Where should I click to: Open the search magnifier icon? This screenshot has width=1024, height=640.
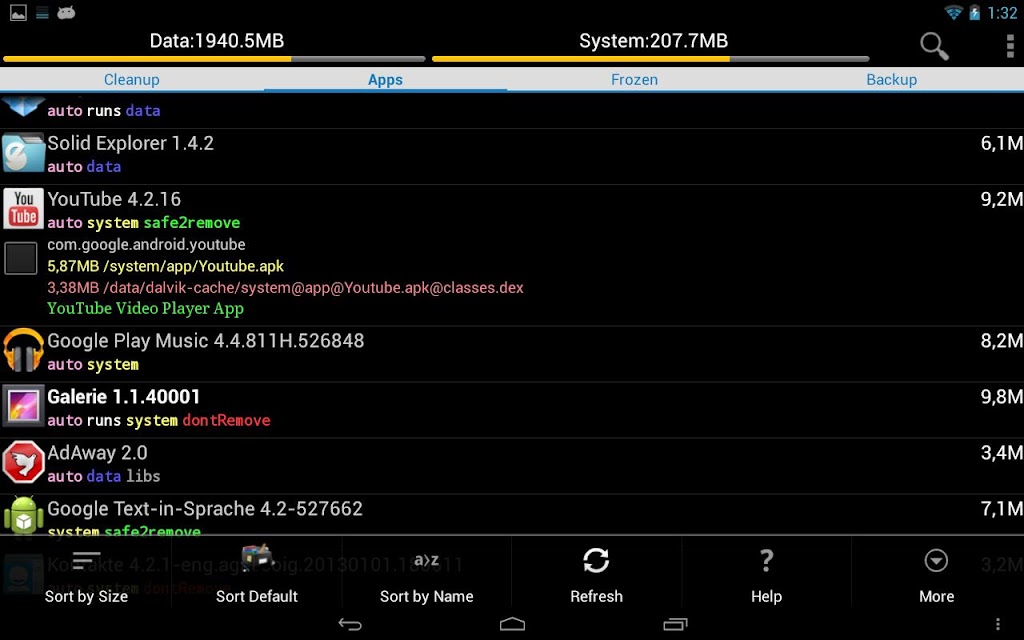(934, 46)
